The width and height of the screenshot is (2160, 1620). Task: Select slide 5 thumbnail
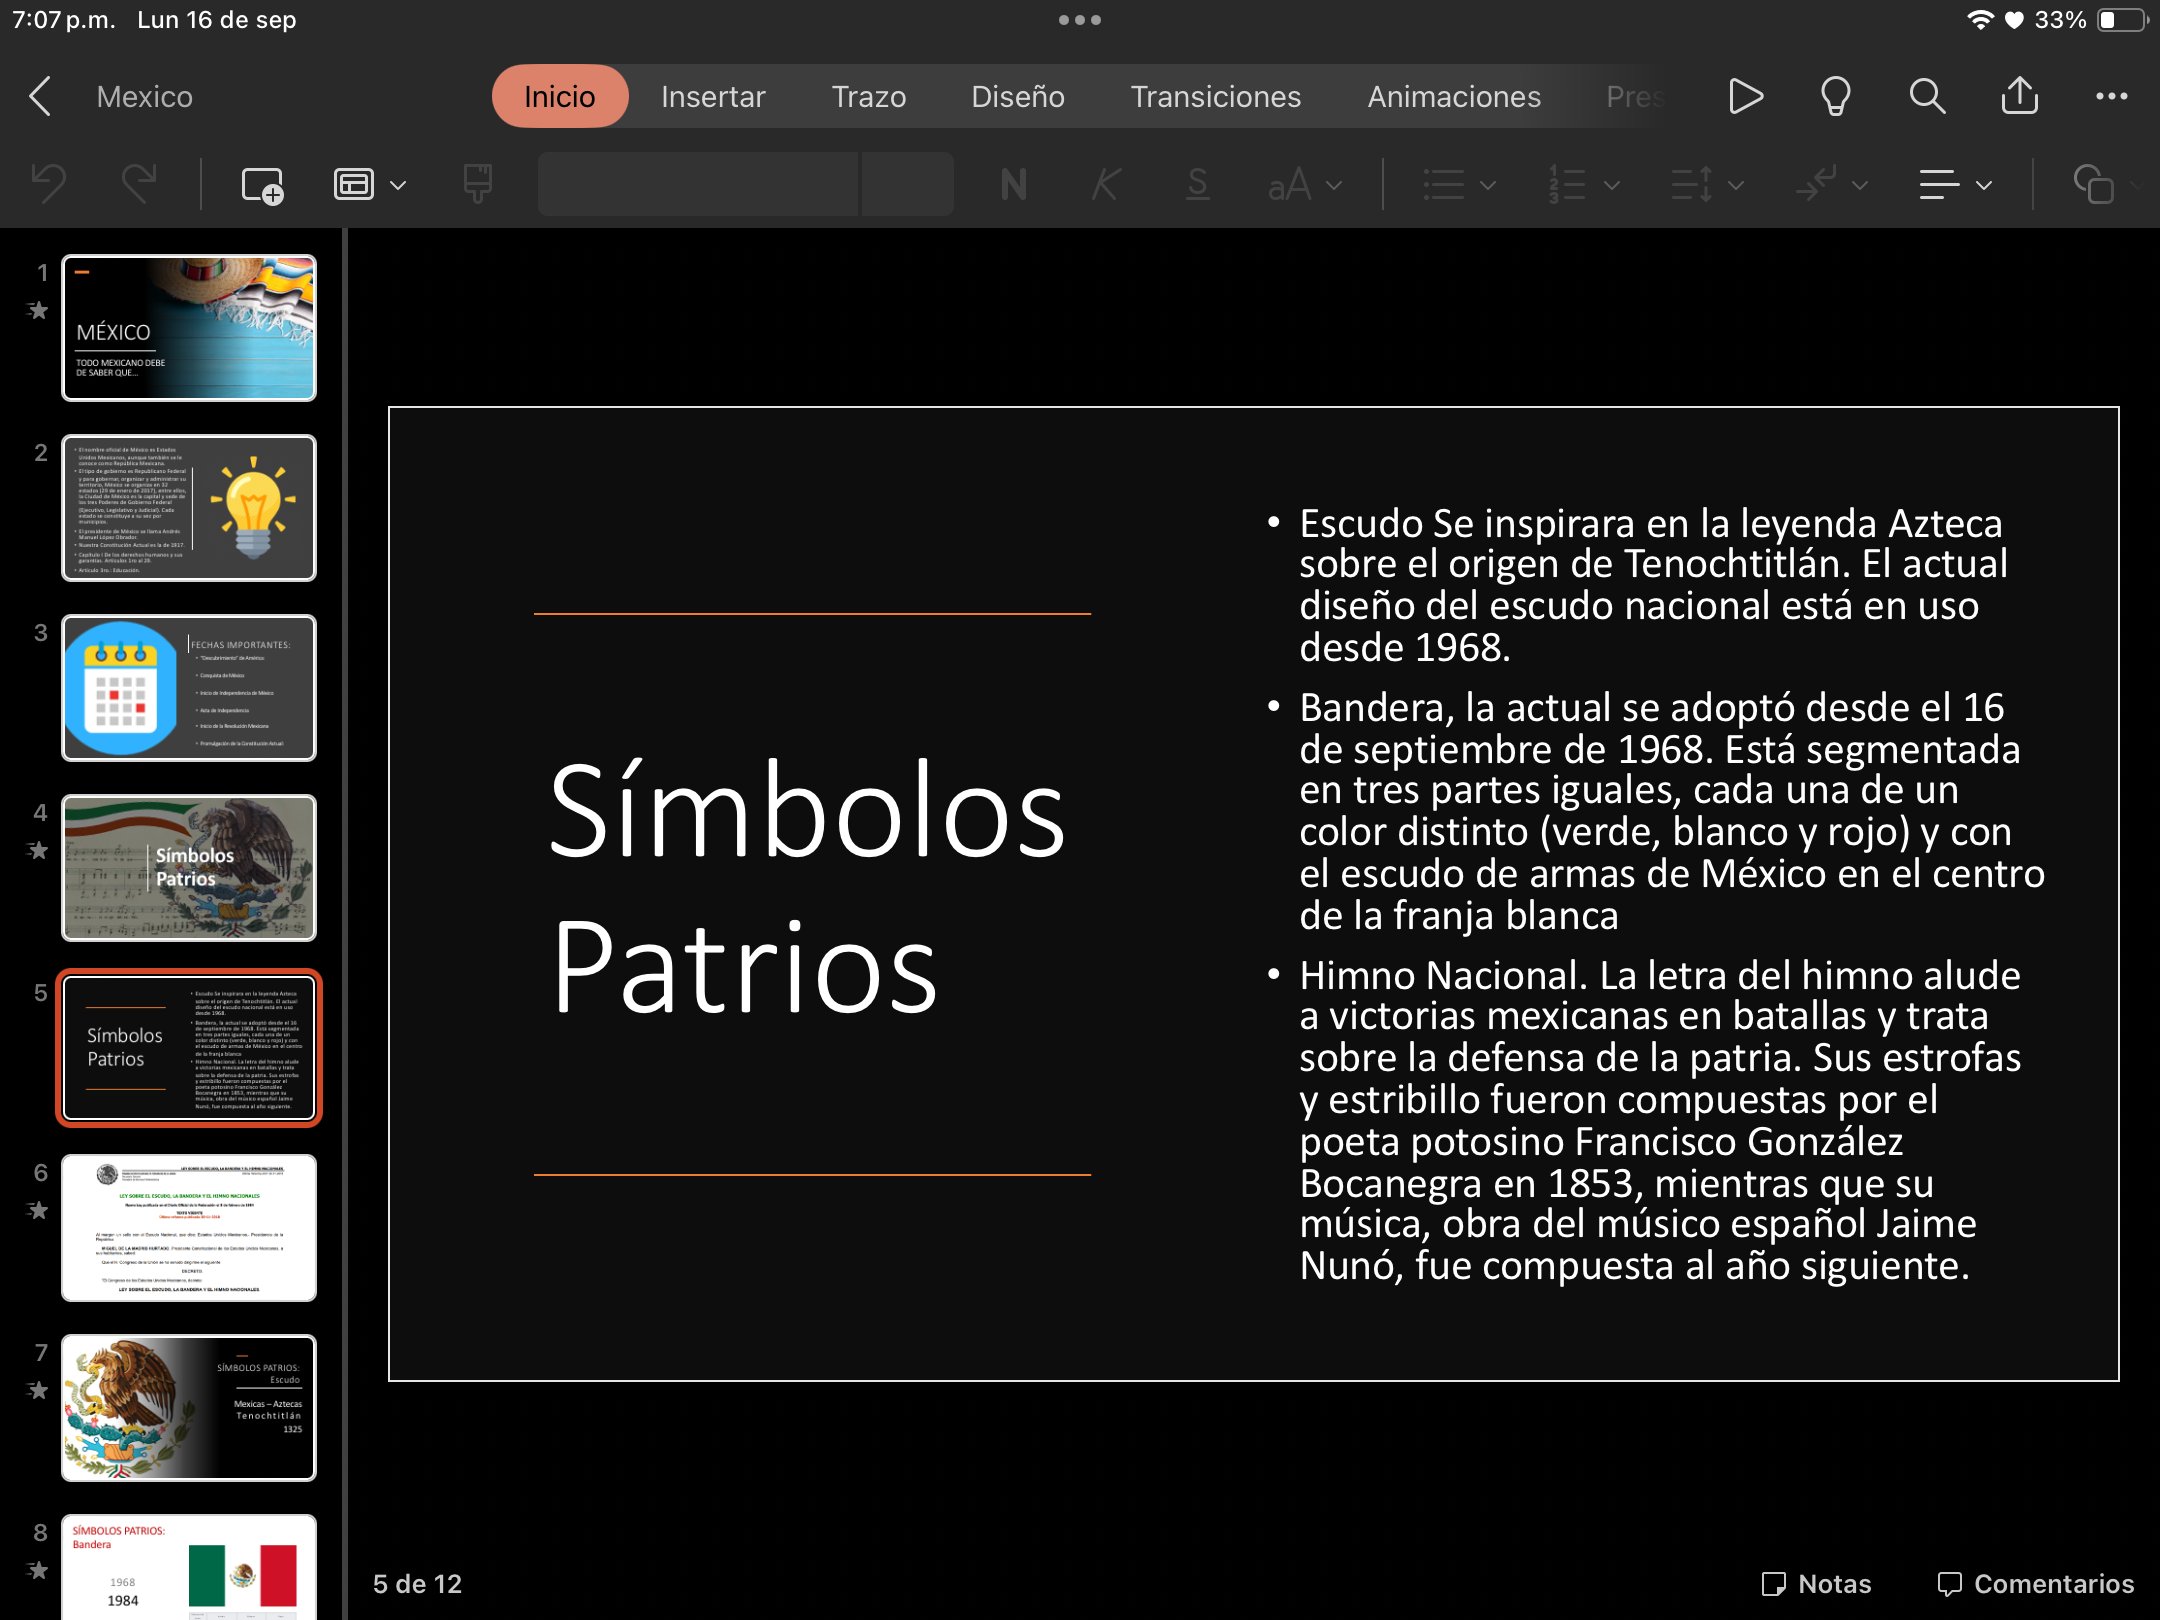coord(189,1048)
